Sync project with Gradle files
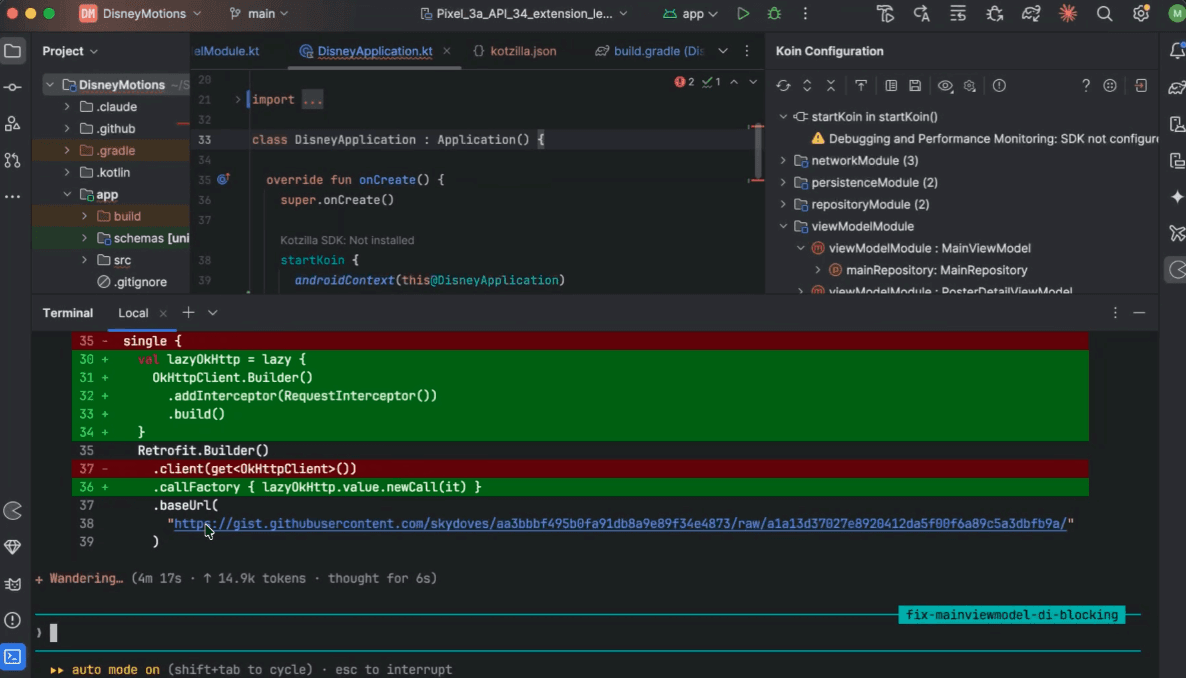Screen dimensions: 1186x678 coord(1031,14)
